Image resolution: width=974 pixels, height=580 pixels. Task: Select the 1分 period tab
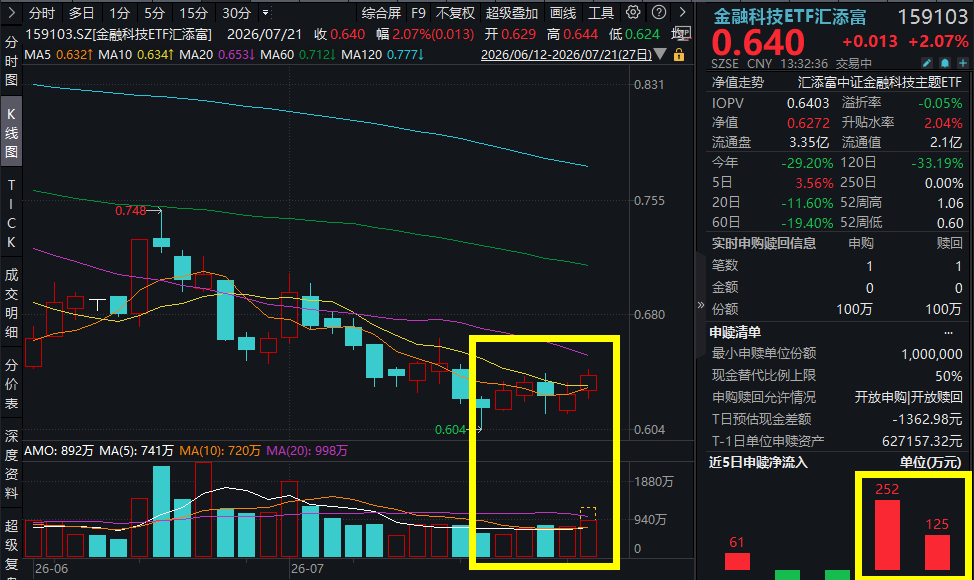(x=119, y=13)
